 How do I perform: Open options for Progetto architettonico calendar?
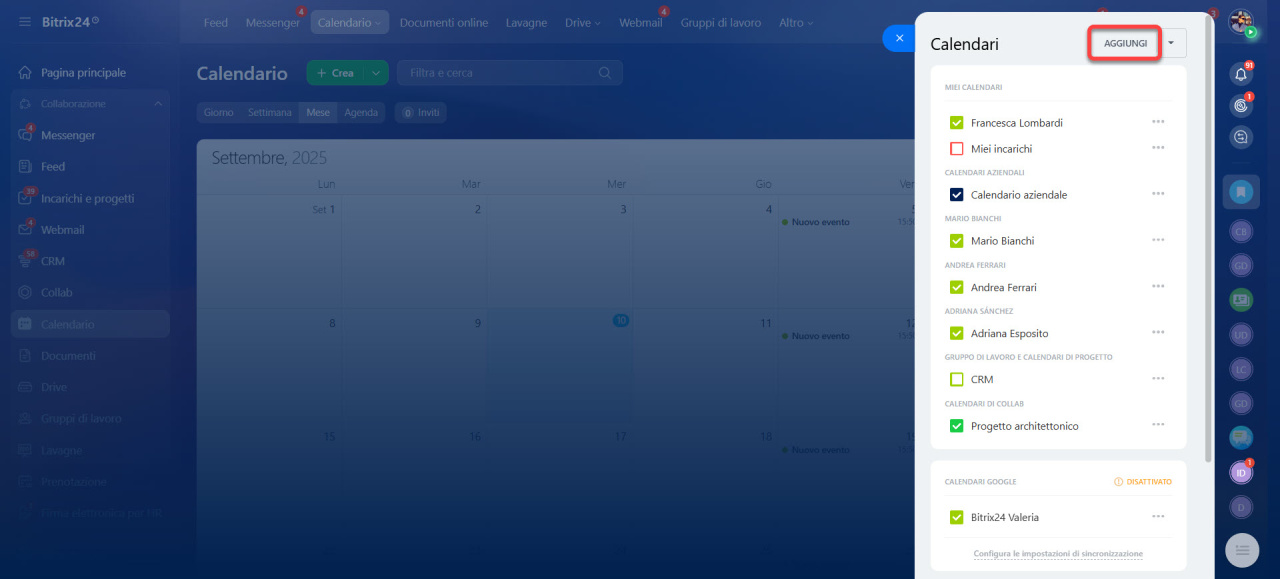point(1158,425)
